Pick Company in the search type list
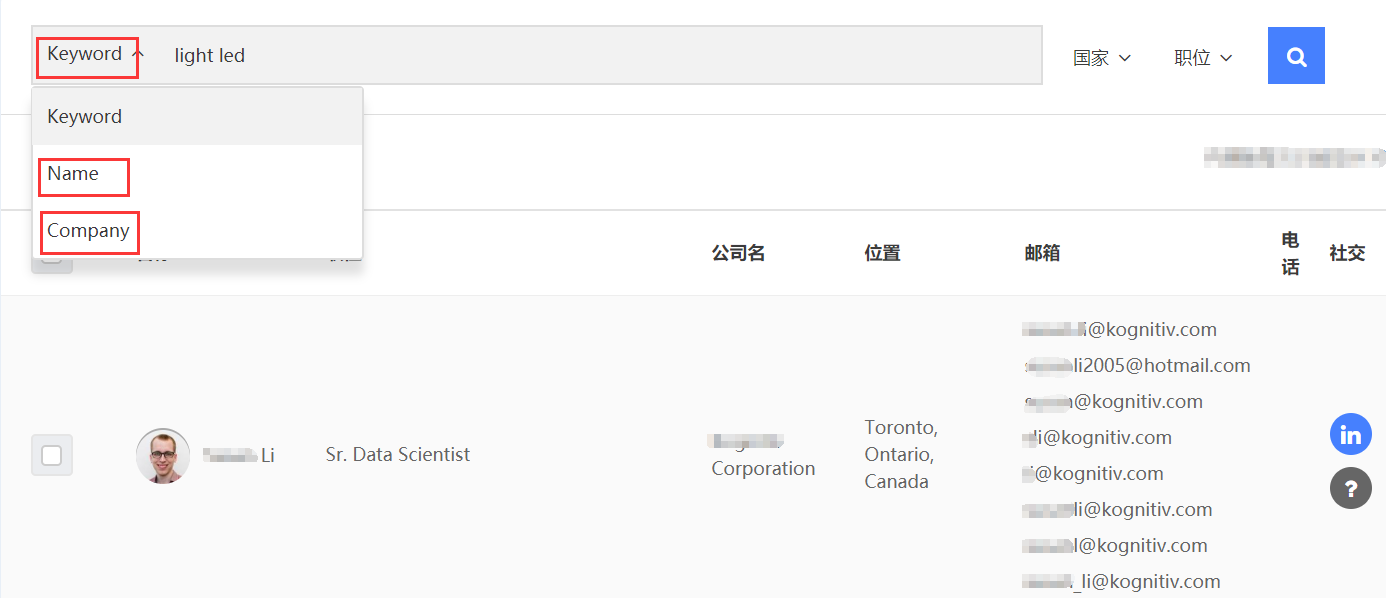Viewport: 1386px width, 598px height. [88, 231]
